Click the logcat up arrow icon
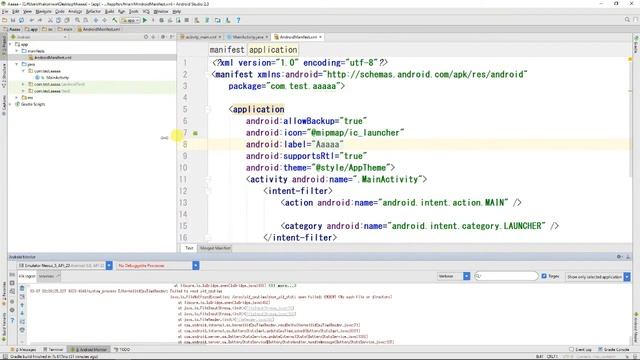The image size is (640, 360). click(x=22, y=305)
